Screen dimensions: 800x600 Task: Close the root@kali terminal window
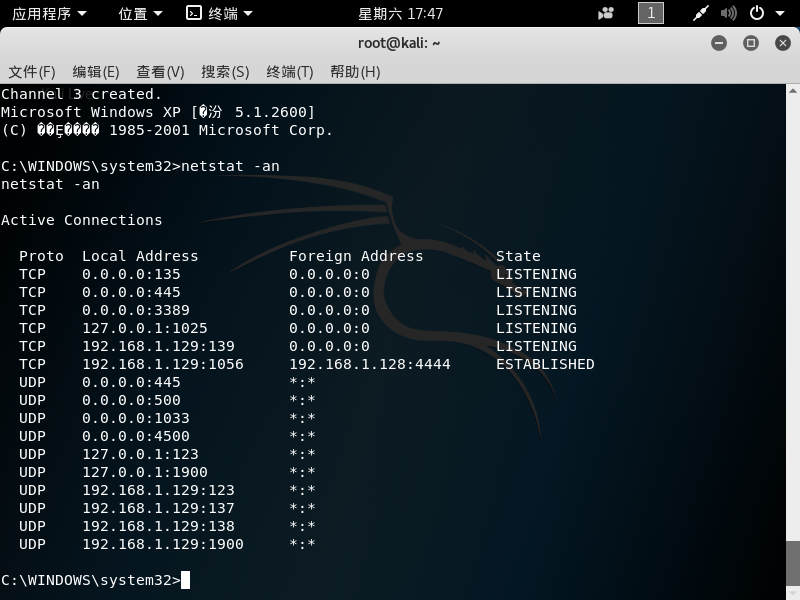(x=783, y=43)
